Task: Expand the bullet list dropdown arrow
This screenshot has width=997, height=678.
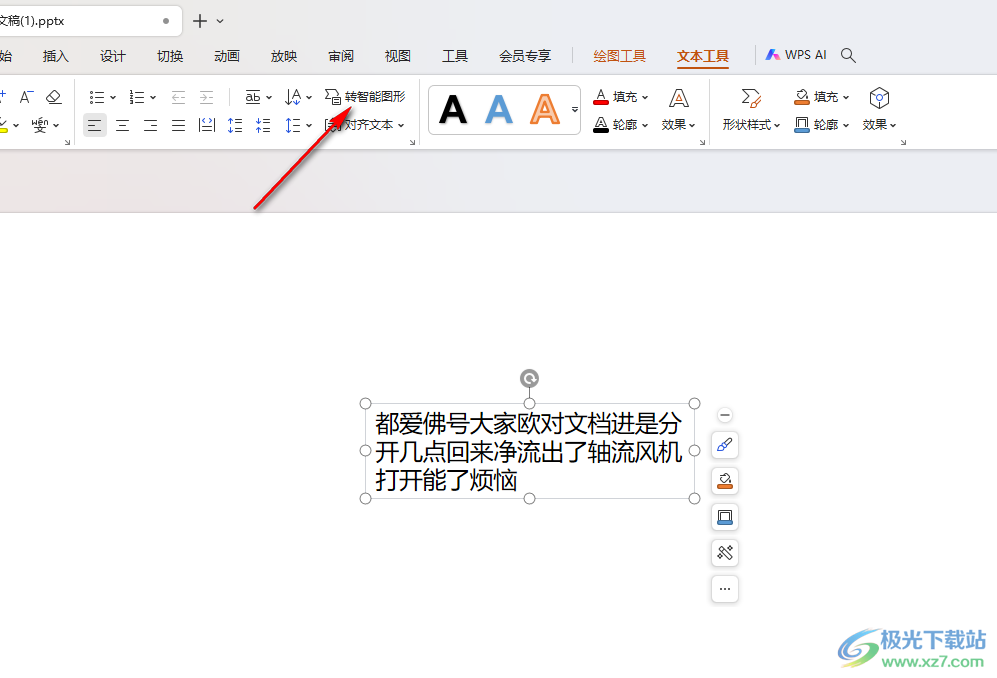Action: click(x=113, y=97)
